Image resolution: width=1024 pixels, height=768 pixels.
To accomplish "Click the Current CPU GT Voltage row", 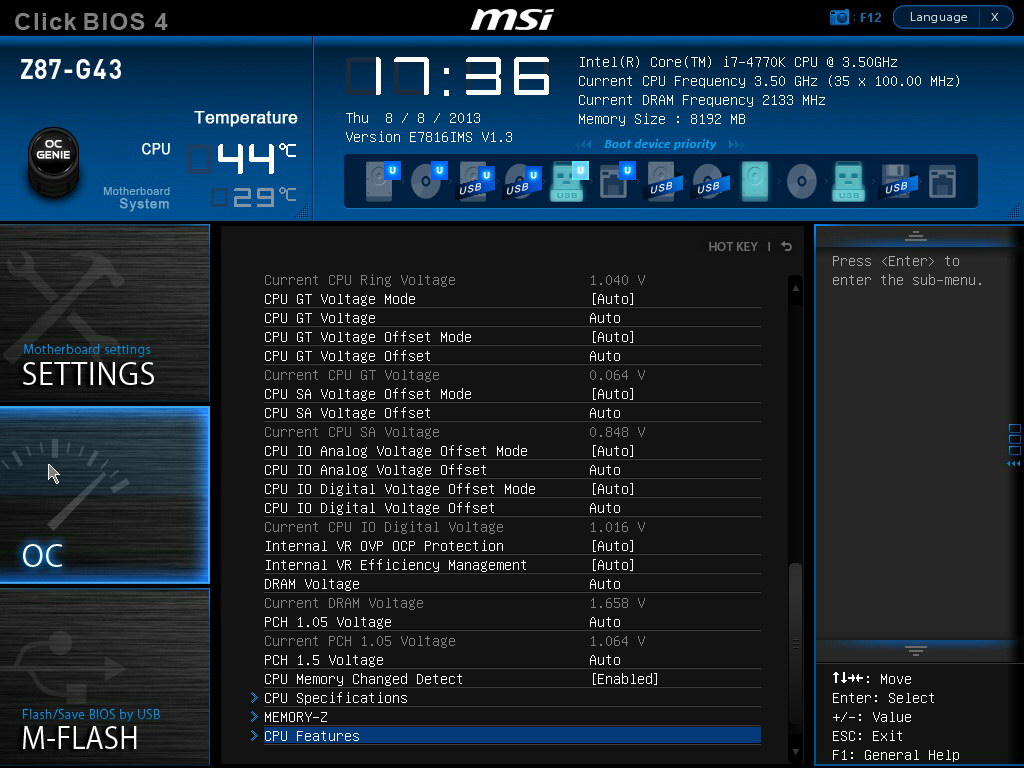I will 512,375.
